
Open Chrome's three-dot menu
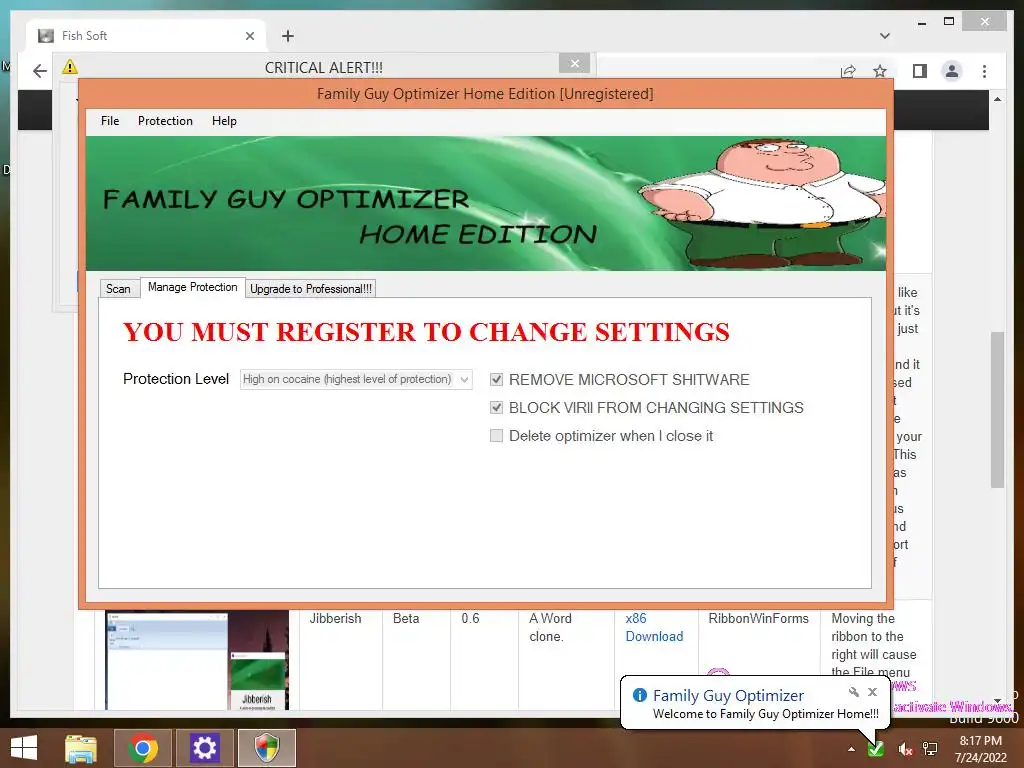pos(984,71)
